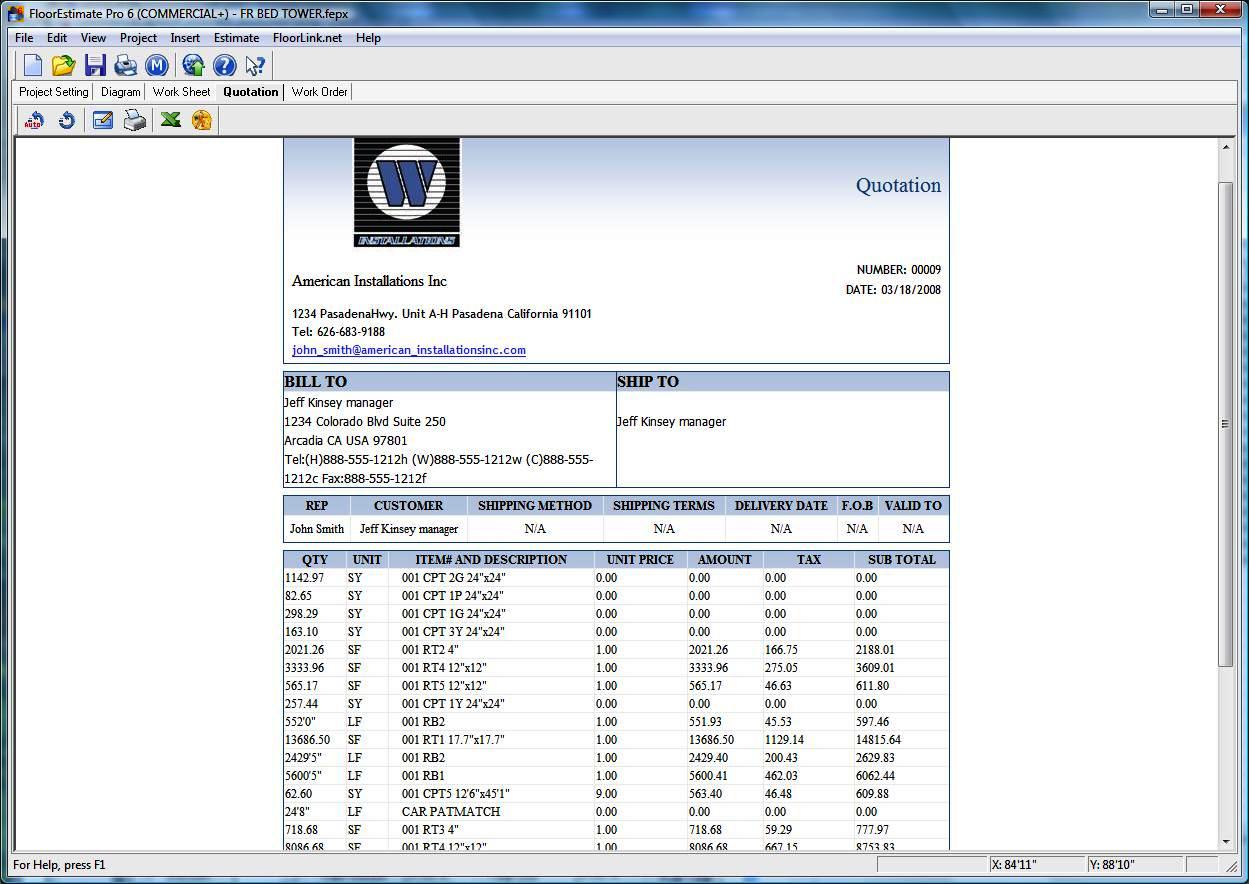Click the vertical scrollbar down arrow

coord(1226,842)
